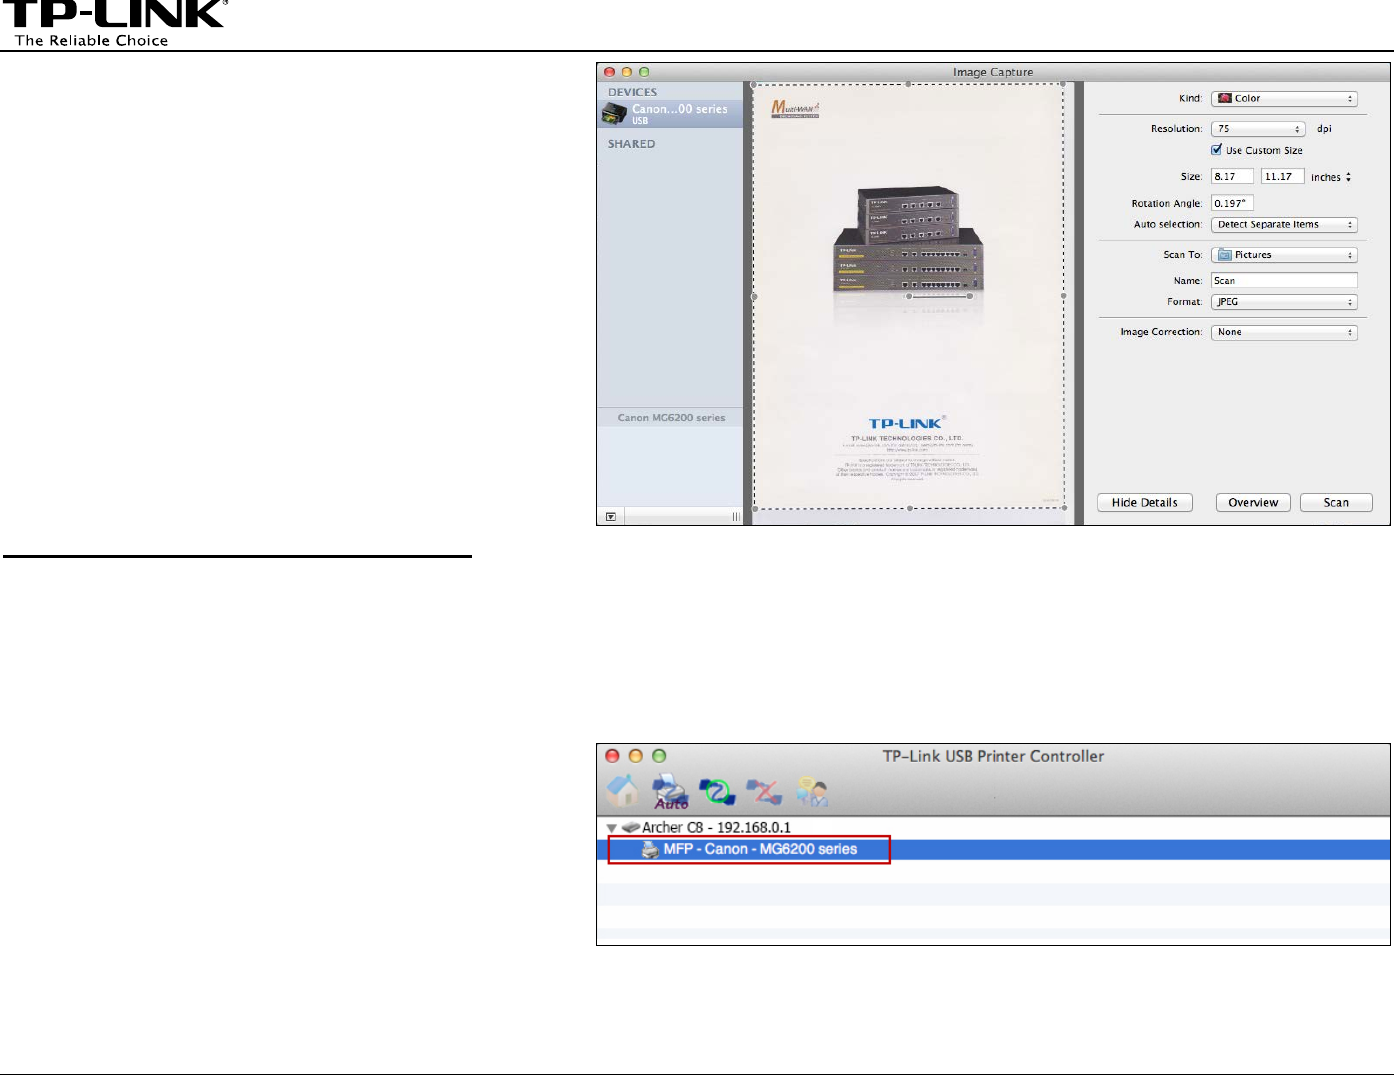
Task: Click the top-center selection handle in scan preview
Action: [x=908, y=84]
